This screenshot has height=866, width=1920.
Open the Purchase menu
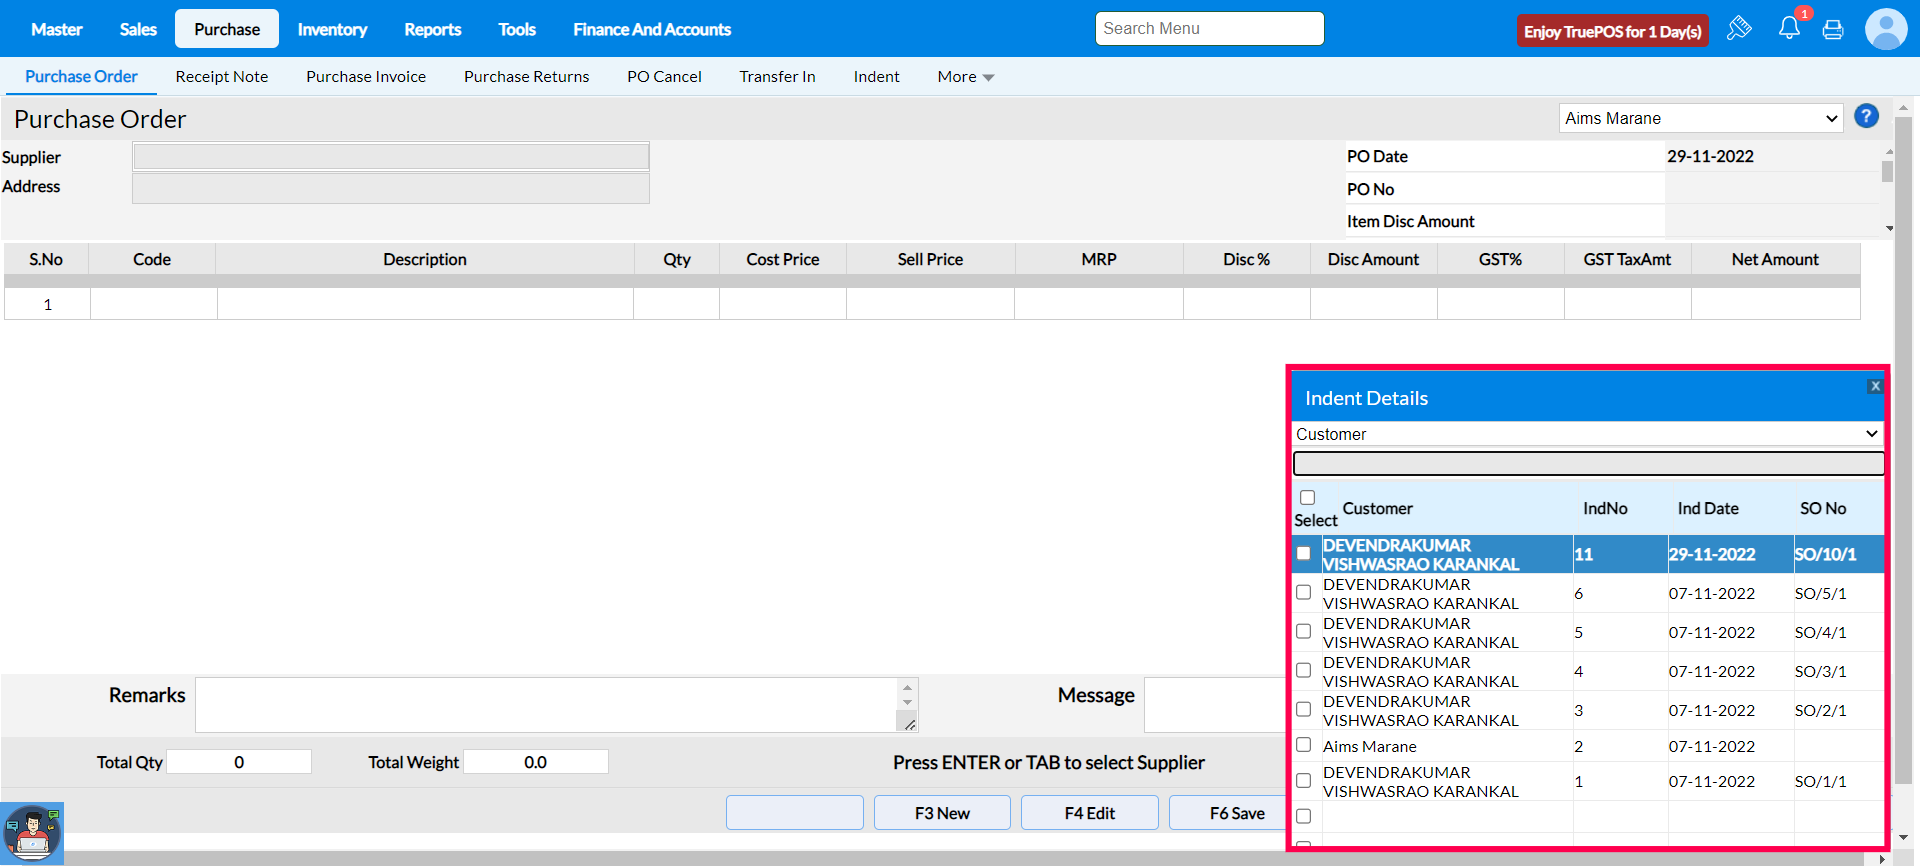point(227,29)
